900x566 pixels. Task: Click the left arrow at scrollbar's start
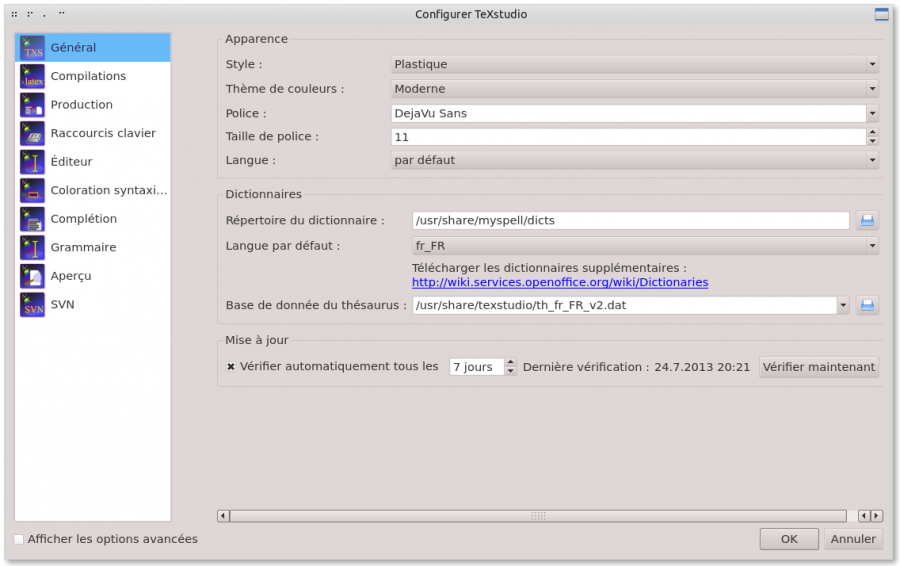click(x=223, y=516)
